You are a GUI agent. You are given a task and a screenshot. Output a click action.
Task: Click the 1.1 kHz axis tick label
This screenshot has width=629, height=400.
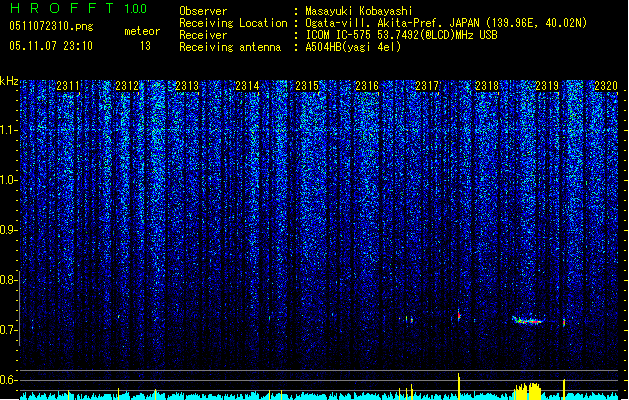point(7,130)
